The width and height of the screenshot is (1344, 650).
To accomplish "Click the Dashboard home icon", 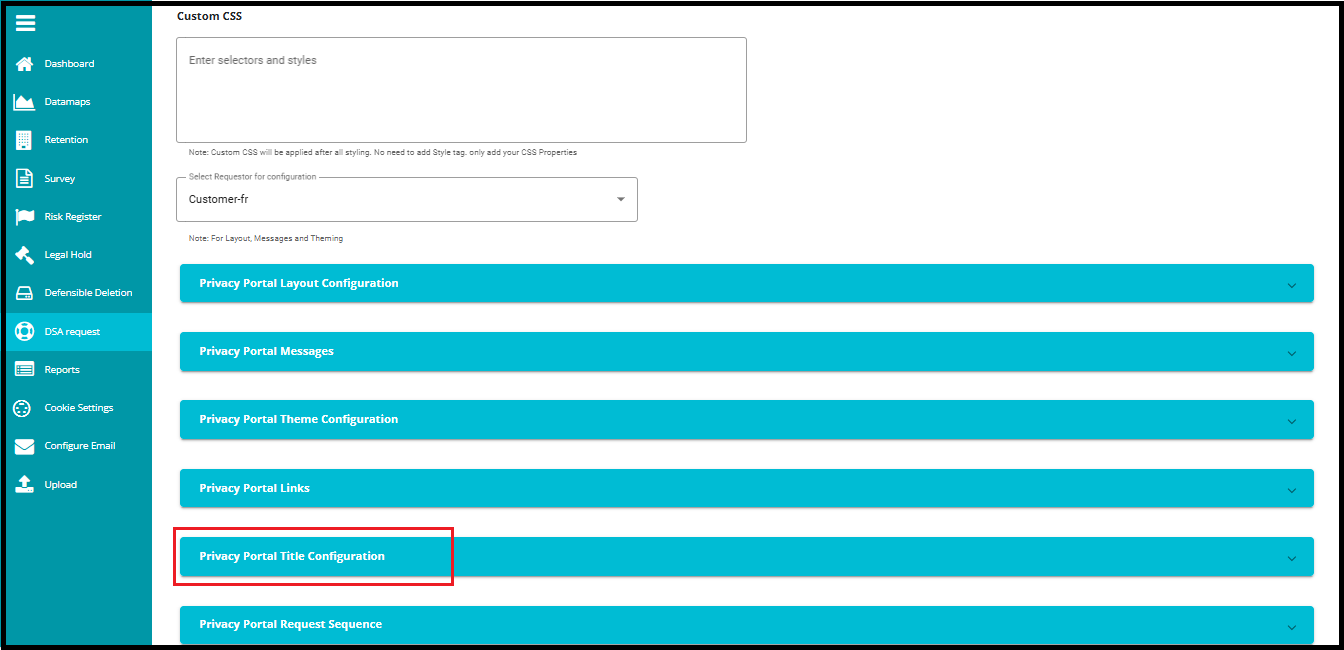I will pyautogui.click(x=25, y=64).
